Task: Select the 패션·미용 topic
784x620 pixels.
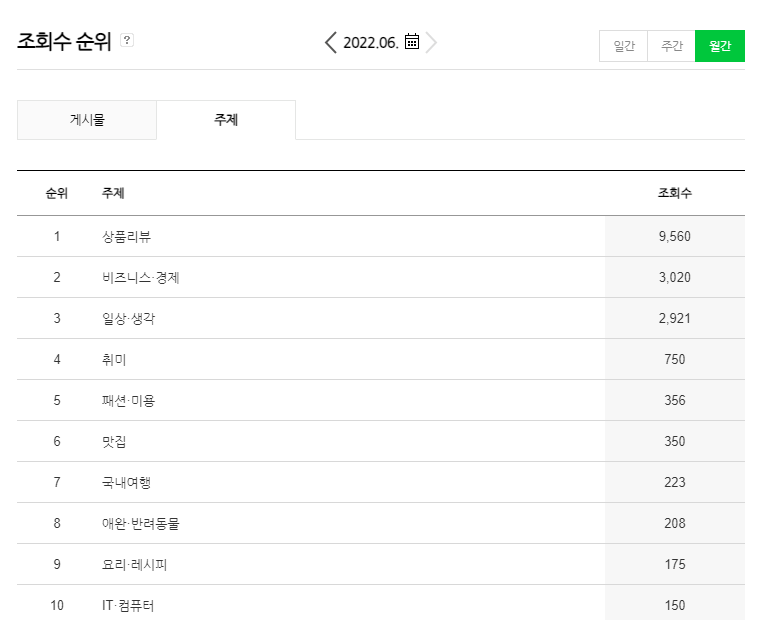Action: 128,400
